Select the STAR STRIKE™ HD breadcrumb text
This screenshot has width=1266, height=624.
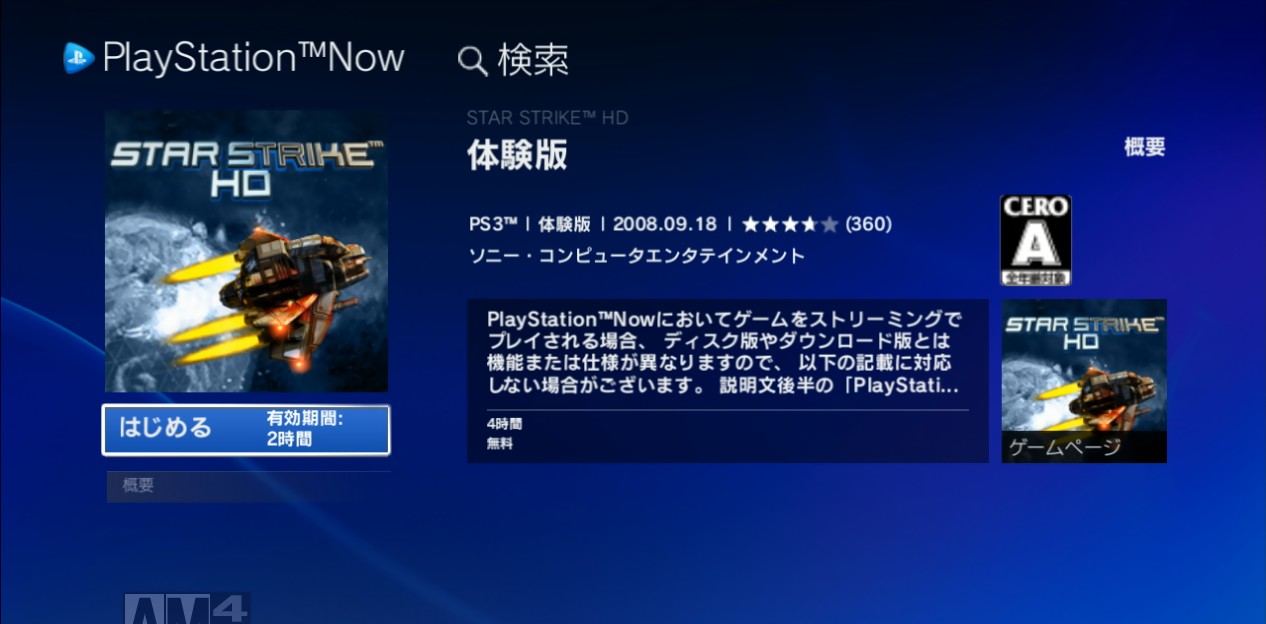click(547, 118)
